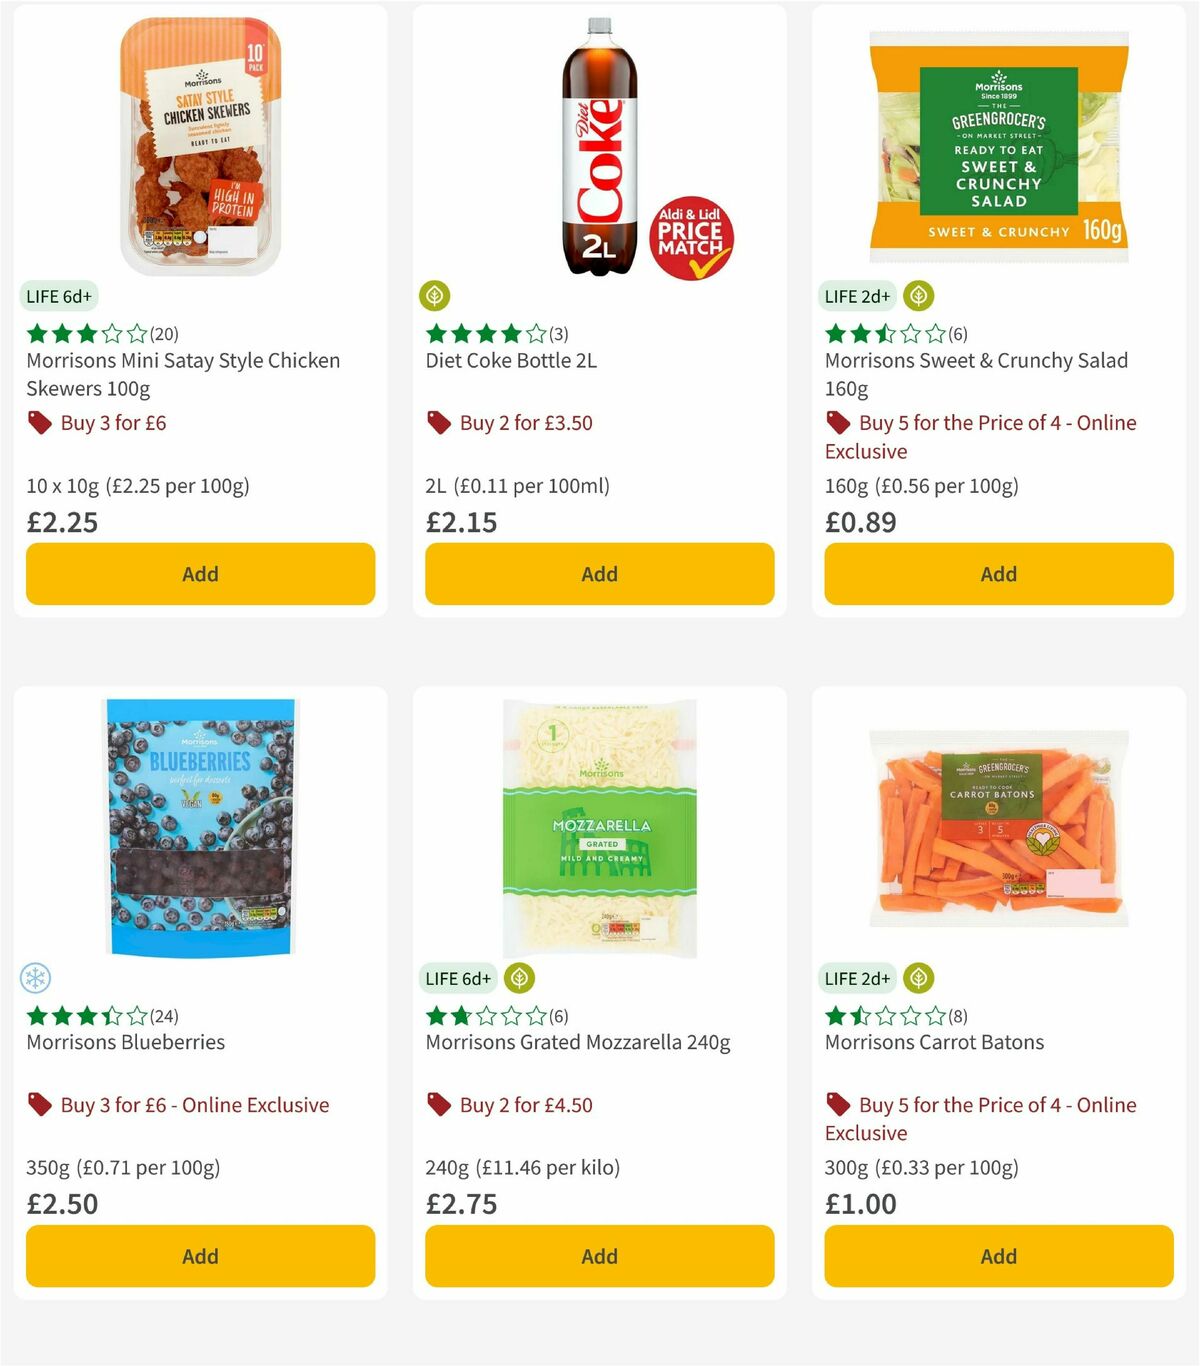Open the review count for Diet Coke Bottle
Viewport: 1200px width, 1366px height.
point(556,333)
